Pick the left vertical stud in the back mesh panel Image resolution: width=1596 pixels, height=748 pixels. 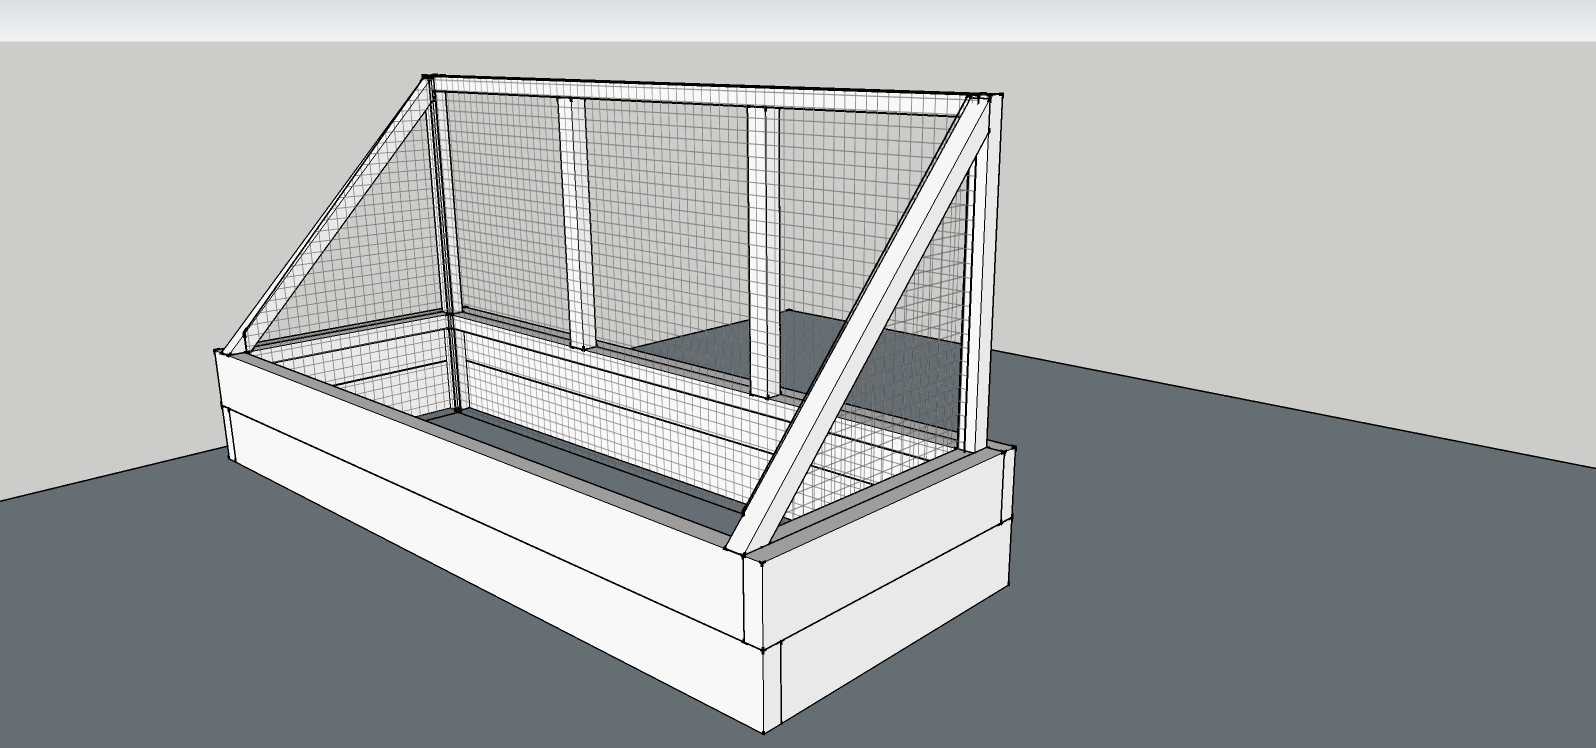coord(575,223)
